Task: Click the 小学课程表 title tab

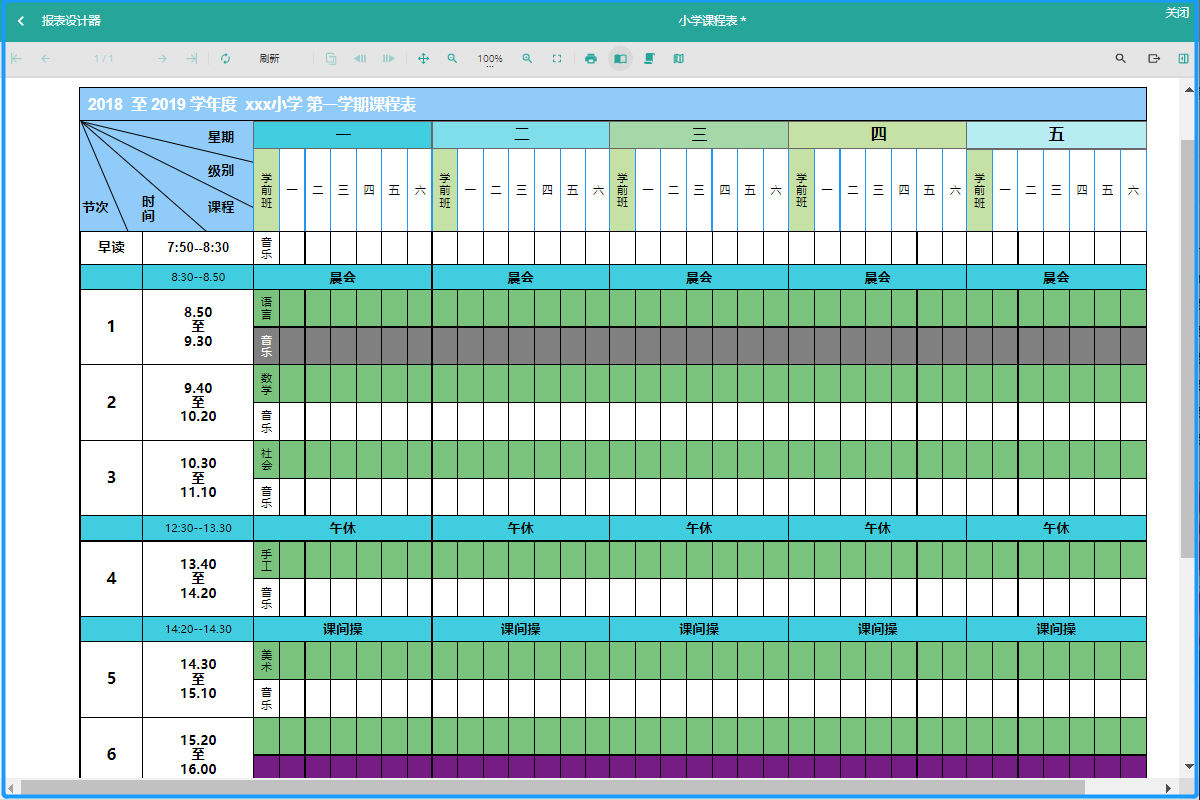Action: point(711,21)
